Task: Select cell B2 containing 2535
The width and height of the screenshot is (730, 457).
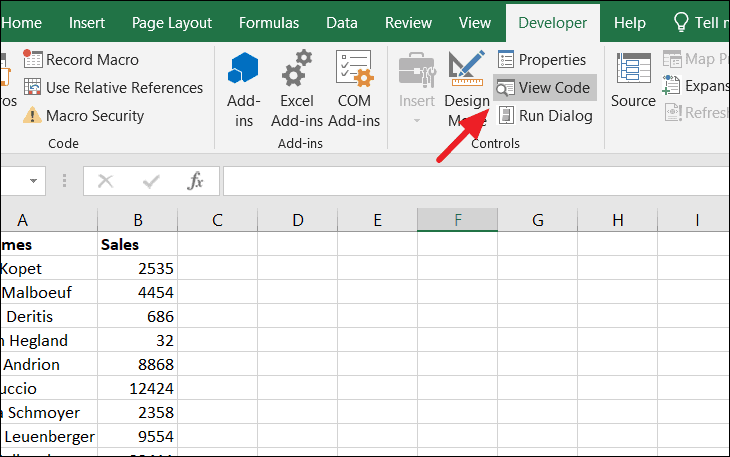Action: point(137,269)
